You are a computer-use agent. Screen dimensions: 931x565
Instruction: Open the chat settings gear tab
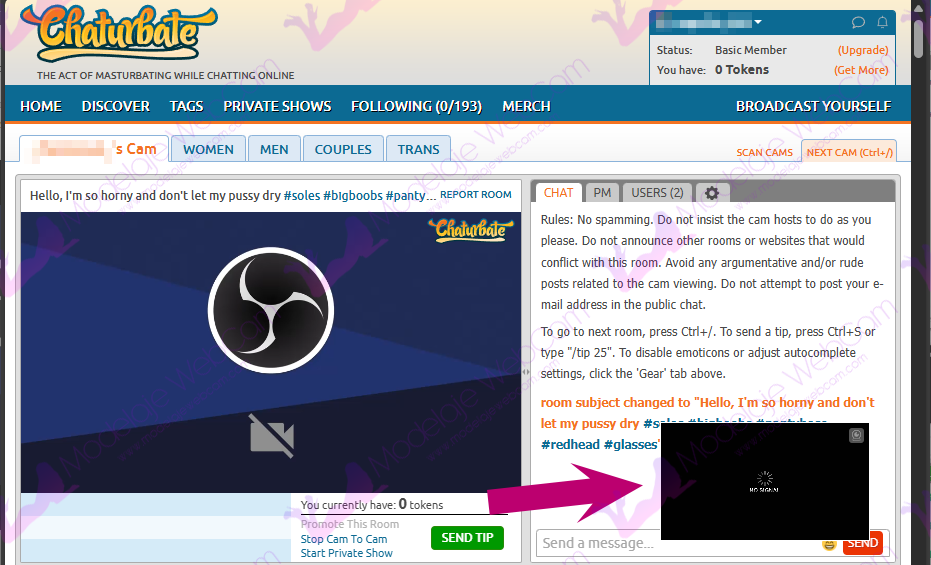click(712, 193)
